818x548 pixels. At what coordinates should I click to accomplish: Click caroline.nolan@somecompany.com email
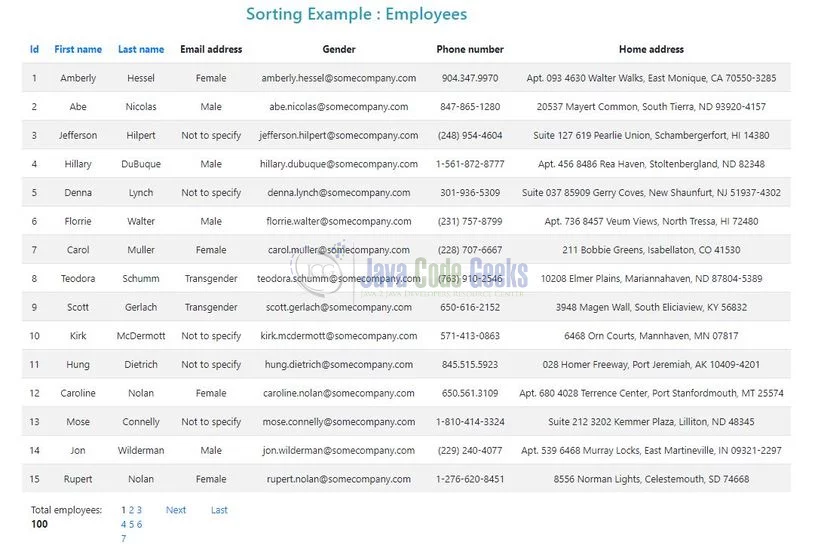pyautogui.click(x=339, y=394)
